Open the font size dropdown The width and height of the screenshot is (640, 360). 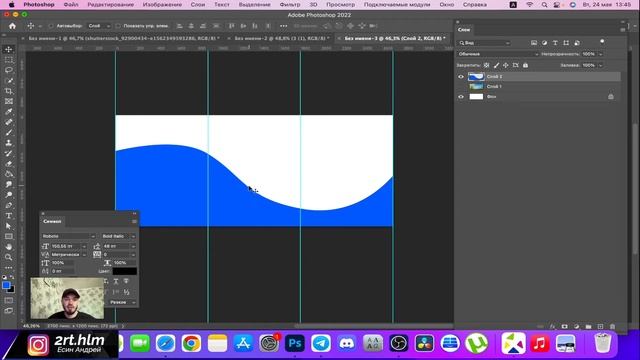84,246
